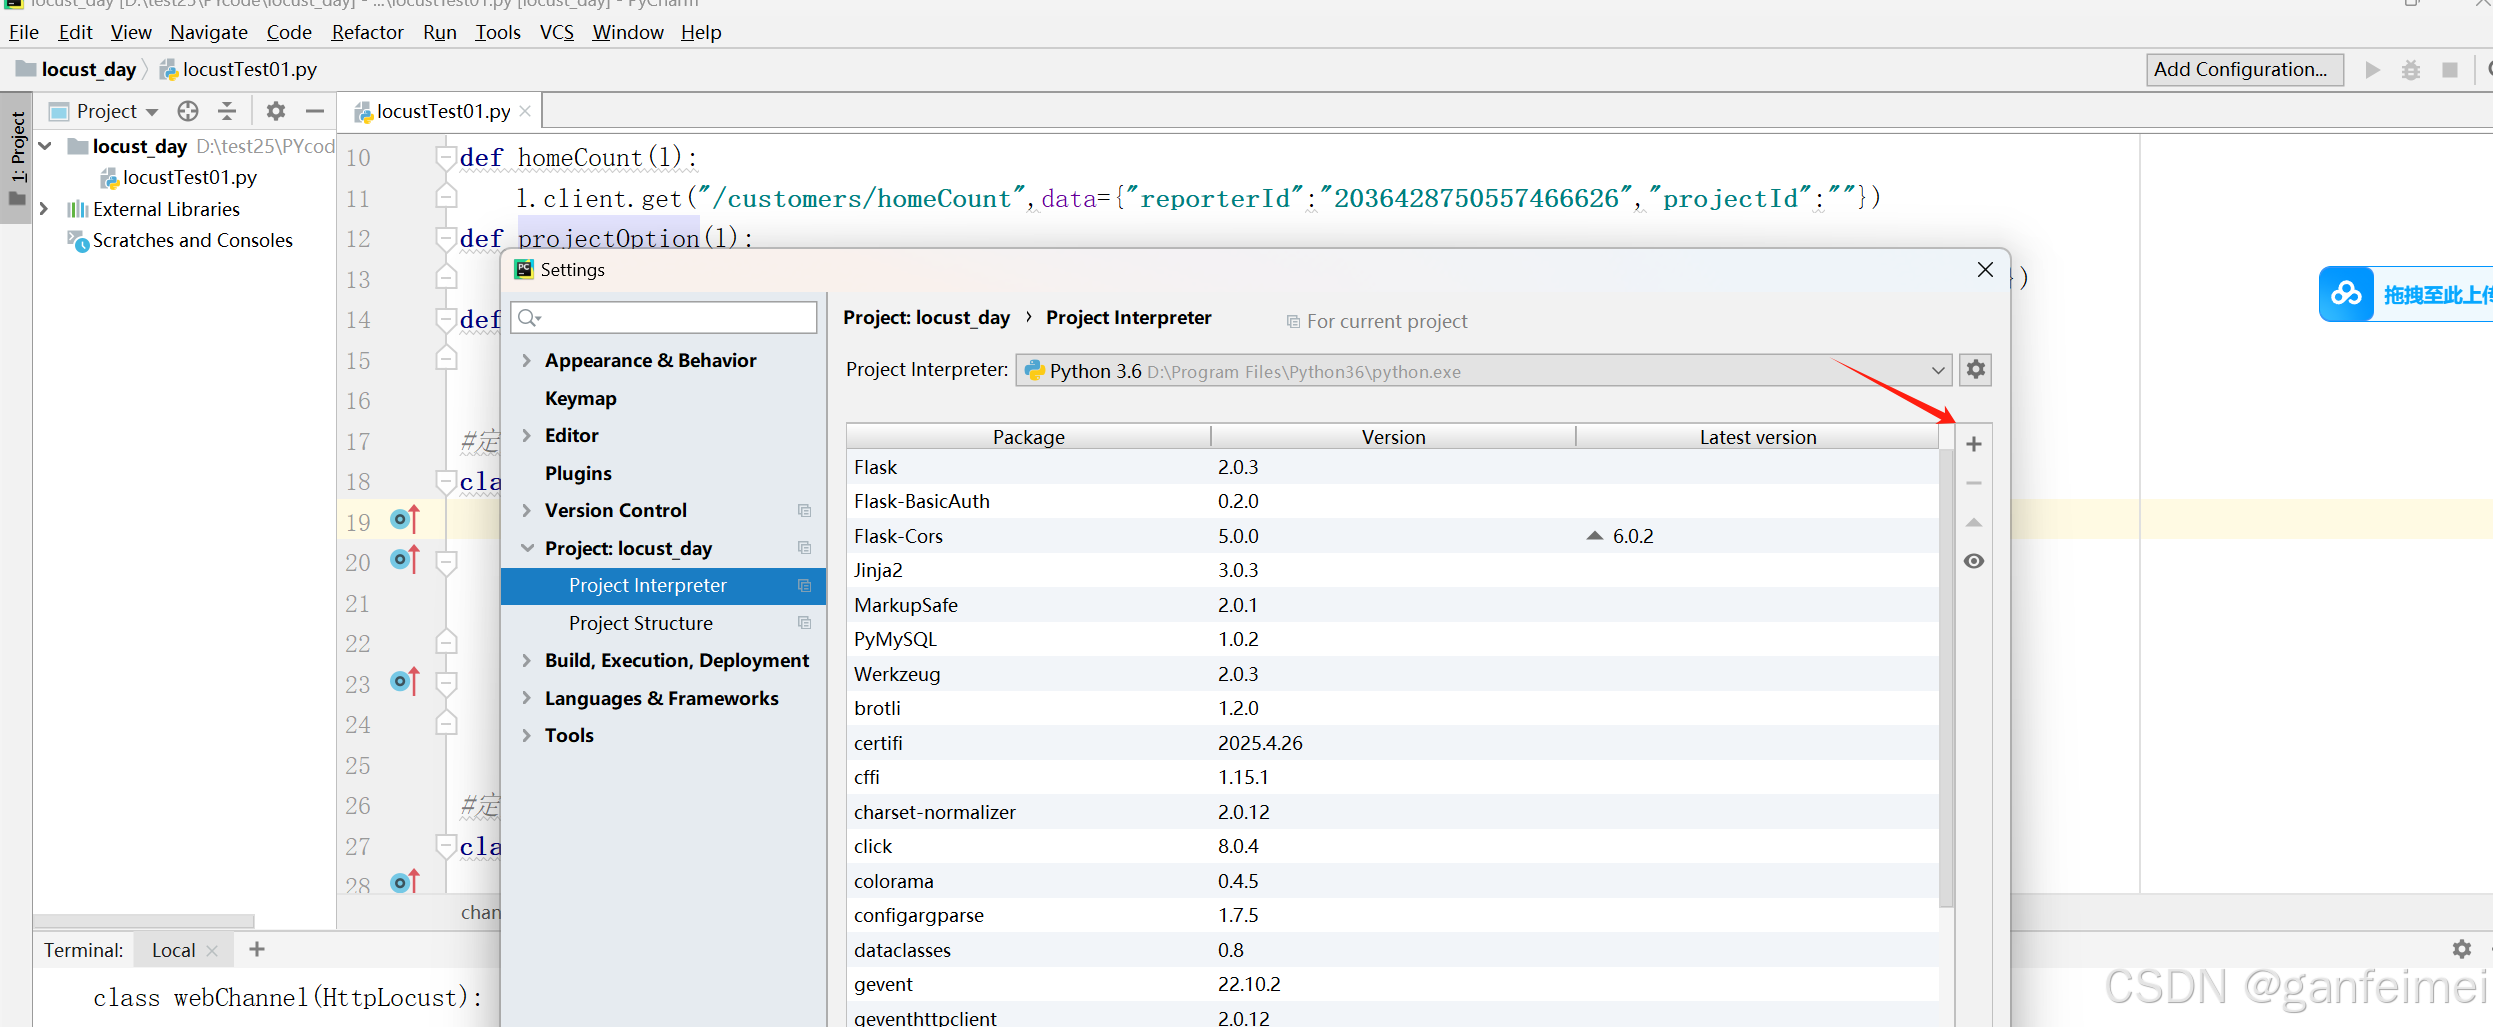2493x1027 pixels.
Task: Open locustTest01.py in project tree
Action: tap(179, 177)
